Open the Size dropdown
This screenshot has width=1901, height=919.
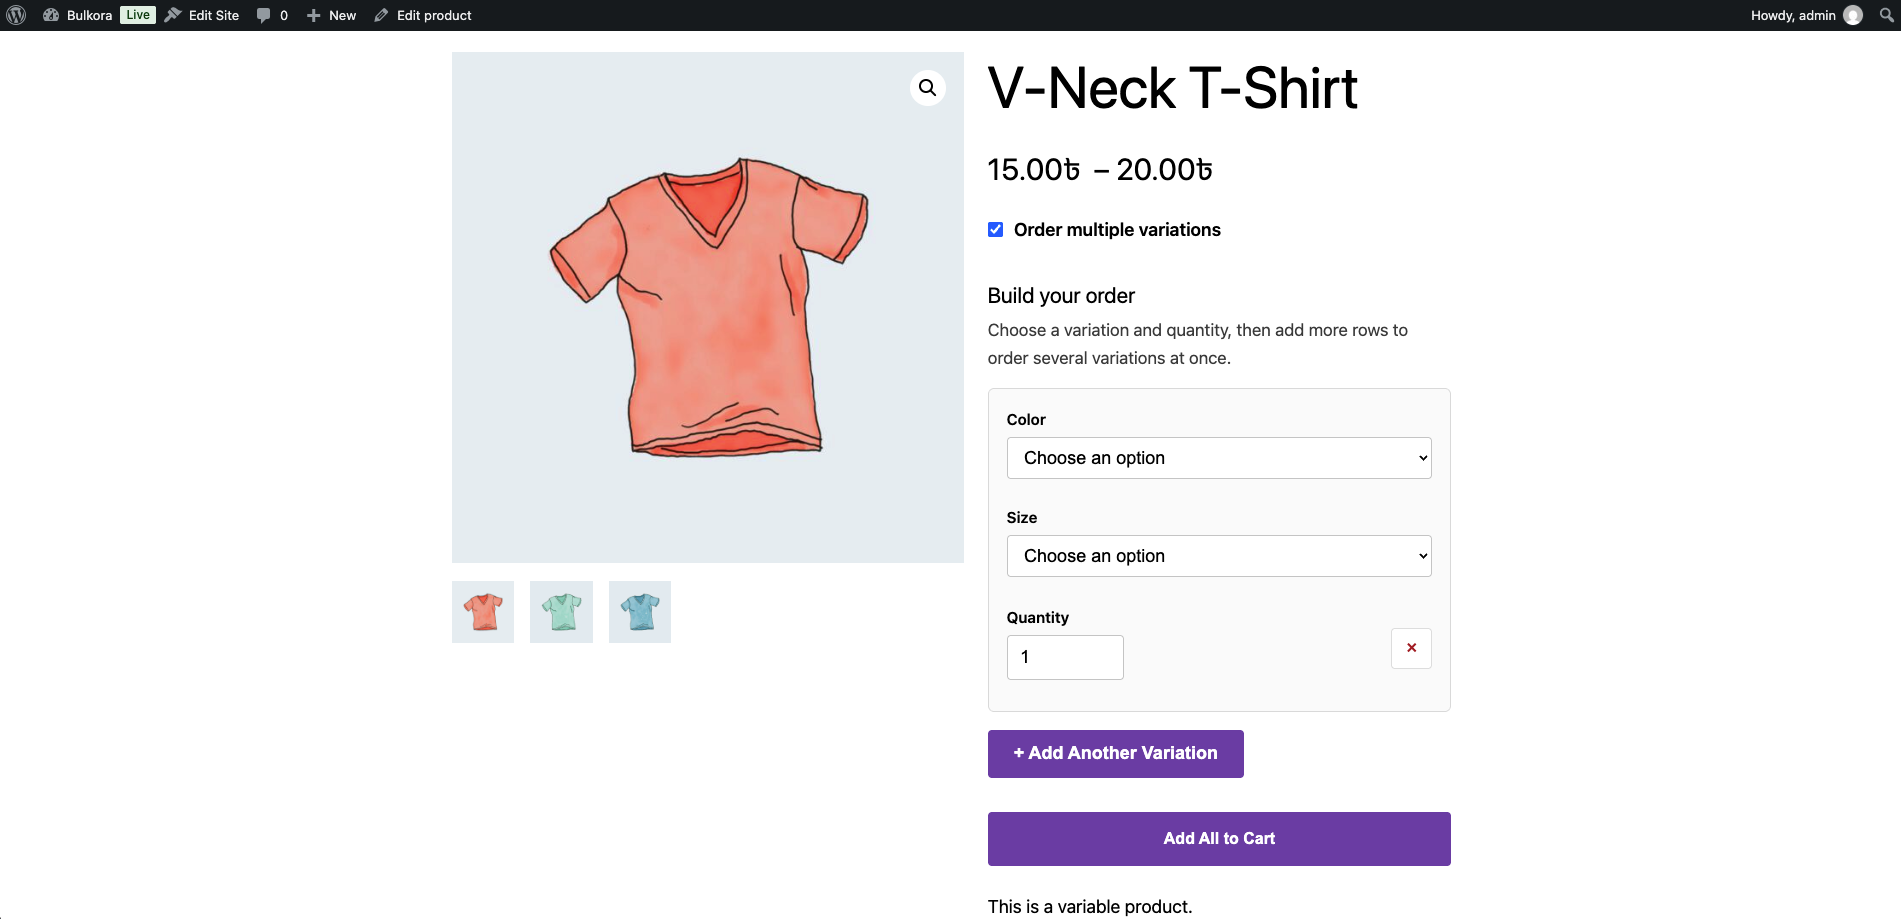(1219, 556)
